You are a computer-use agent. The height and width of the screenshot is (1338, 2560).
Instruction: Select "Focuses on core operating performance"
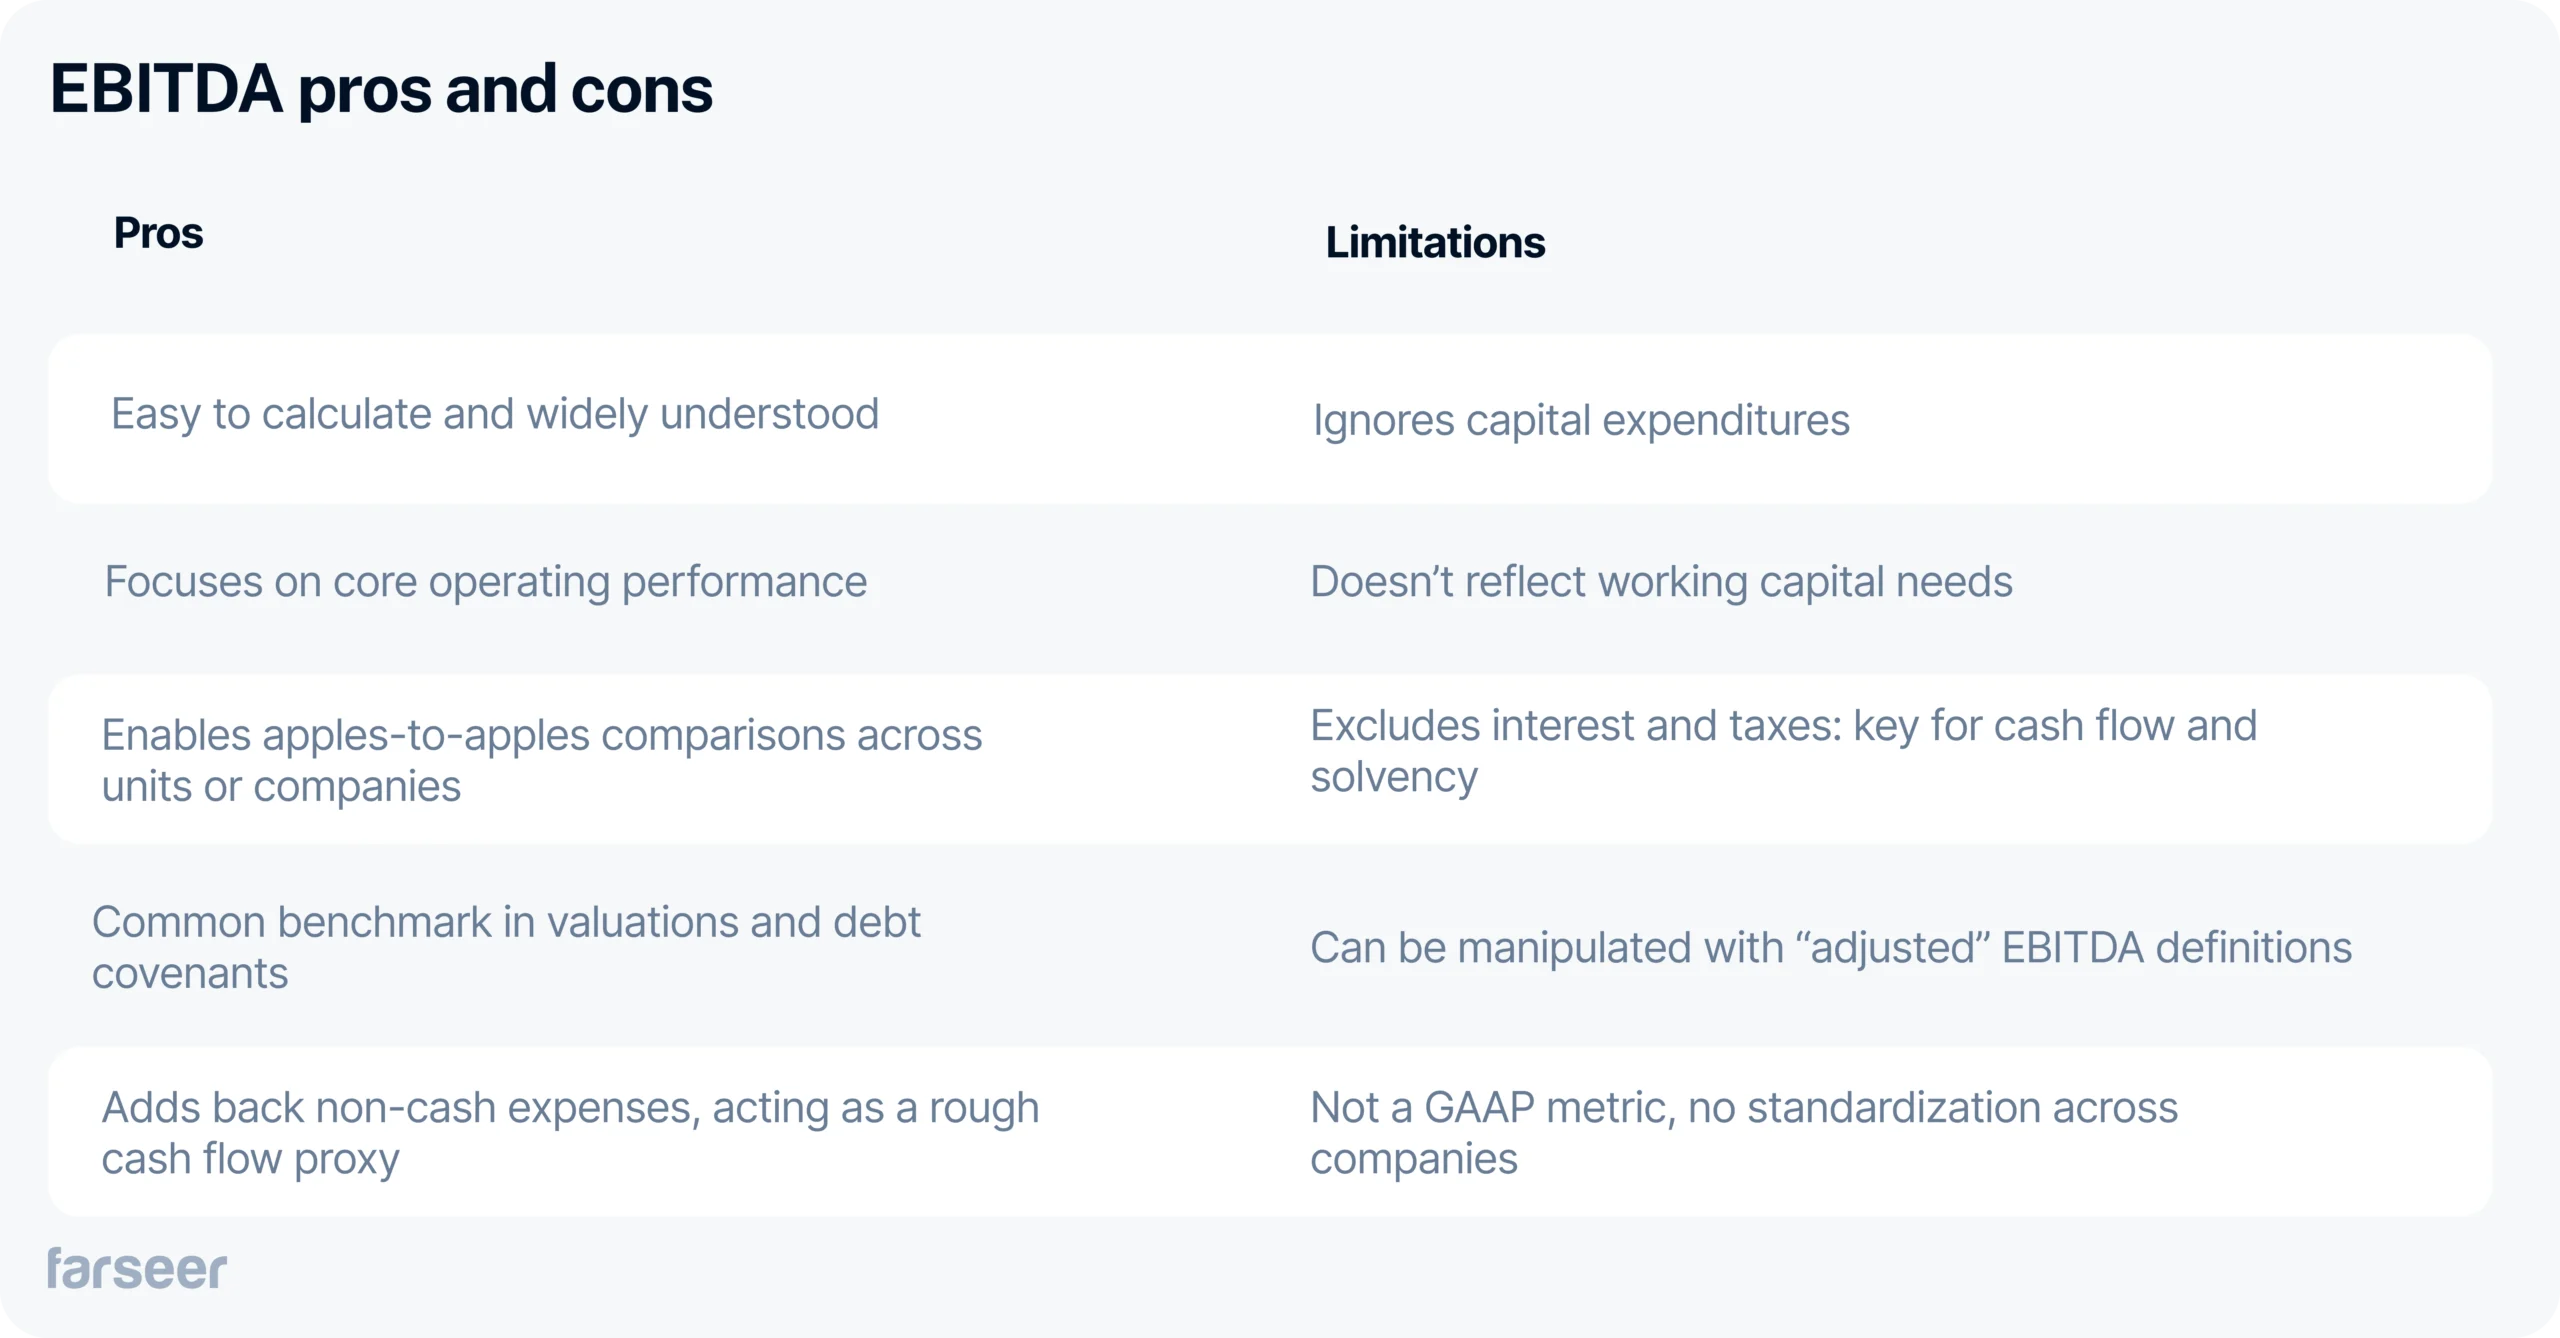coord(486,582)
